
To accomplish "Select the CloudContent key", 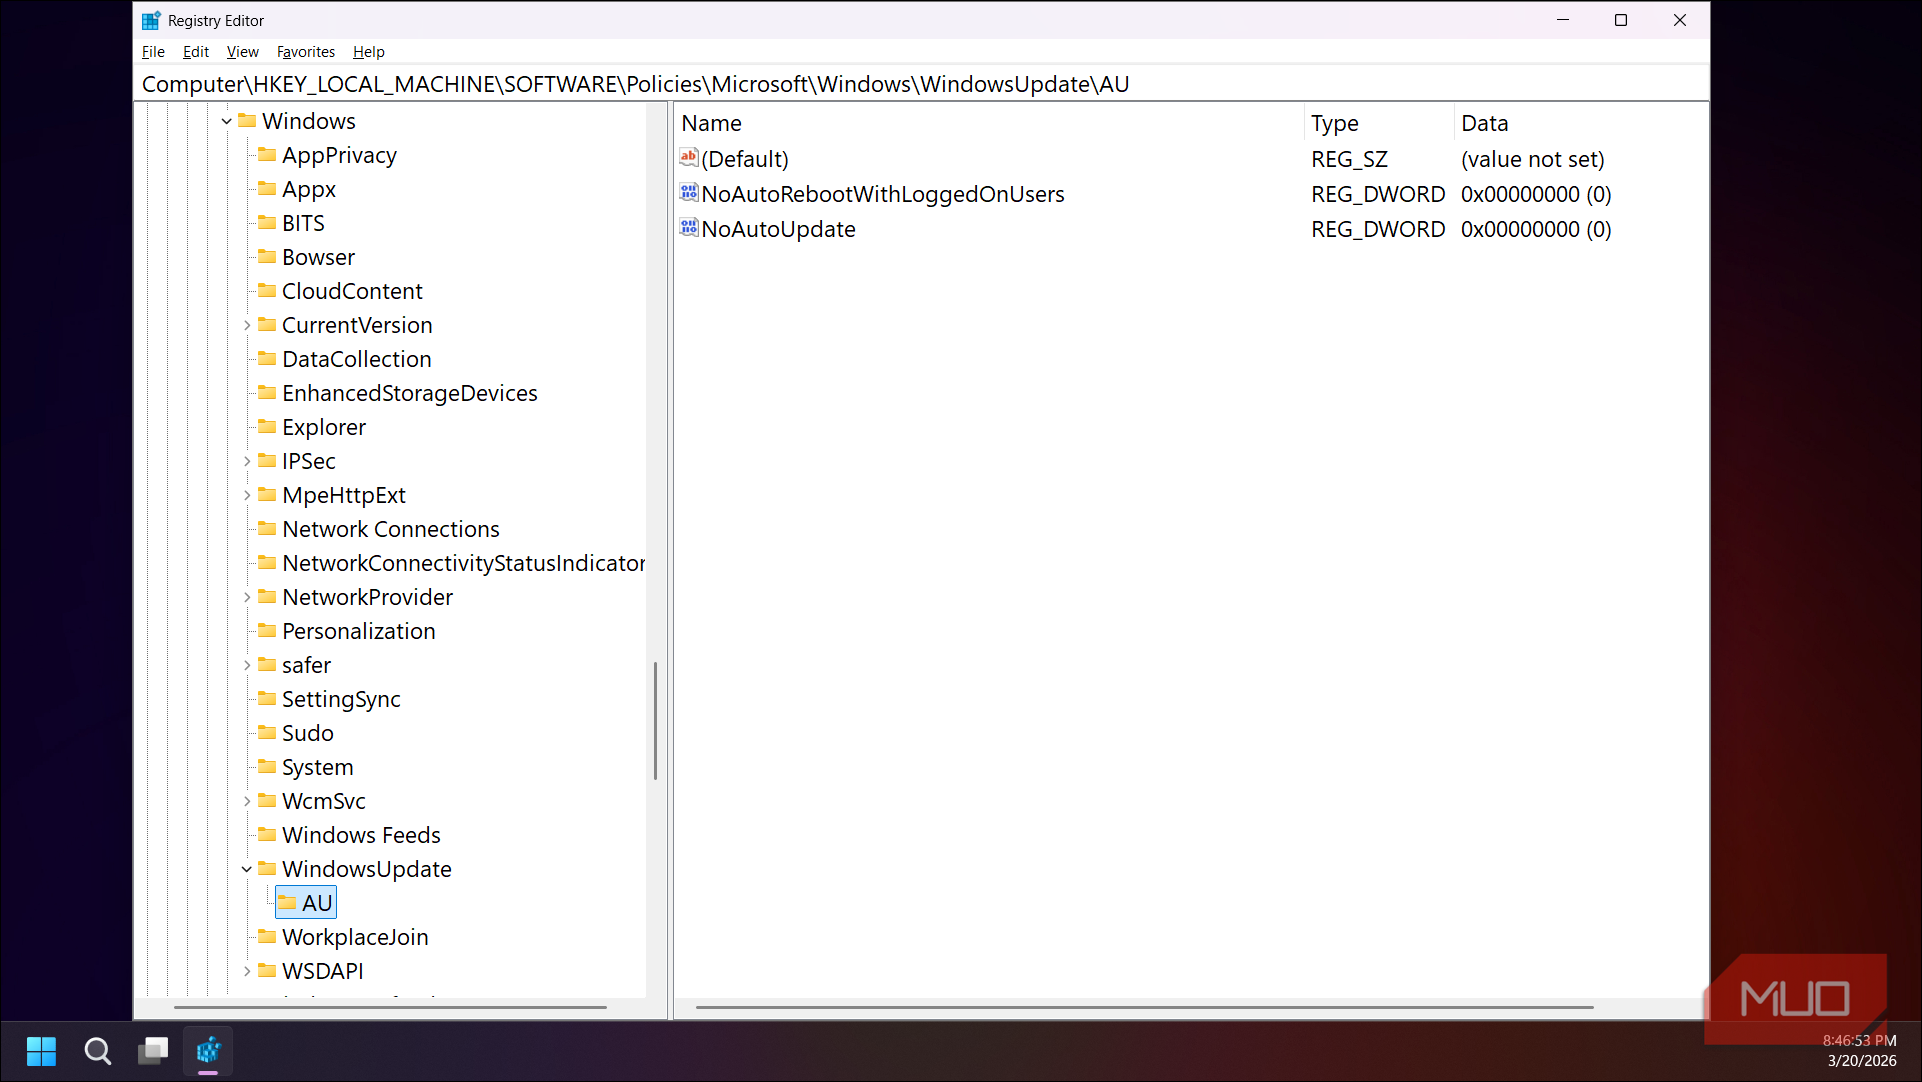I will [352, 291].
